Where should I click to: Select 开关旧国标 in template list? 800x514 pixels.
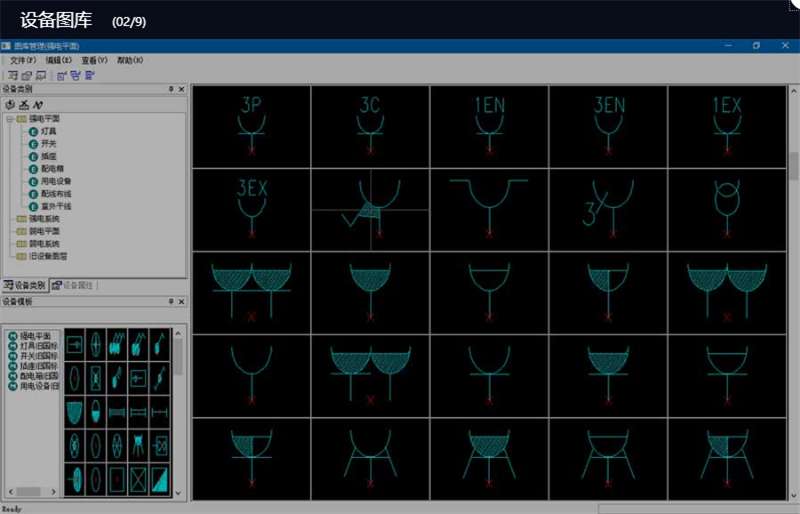(x=38, y=355)
